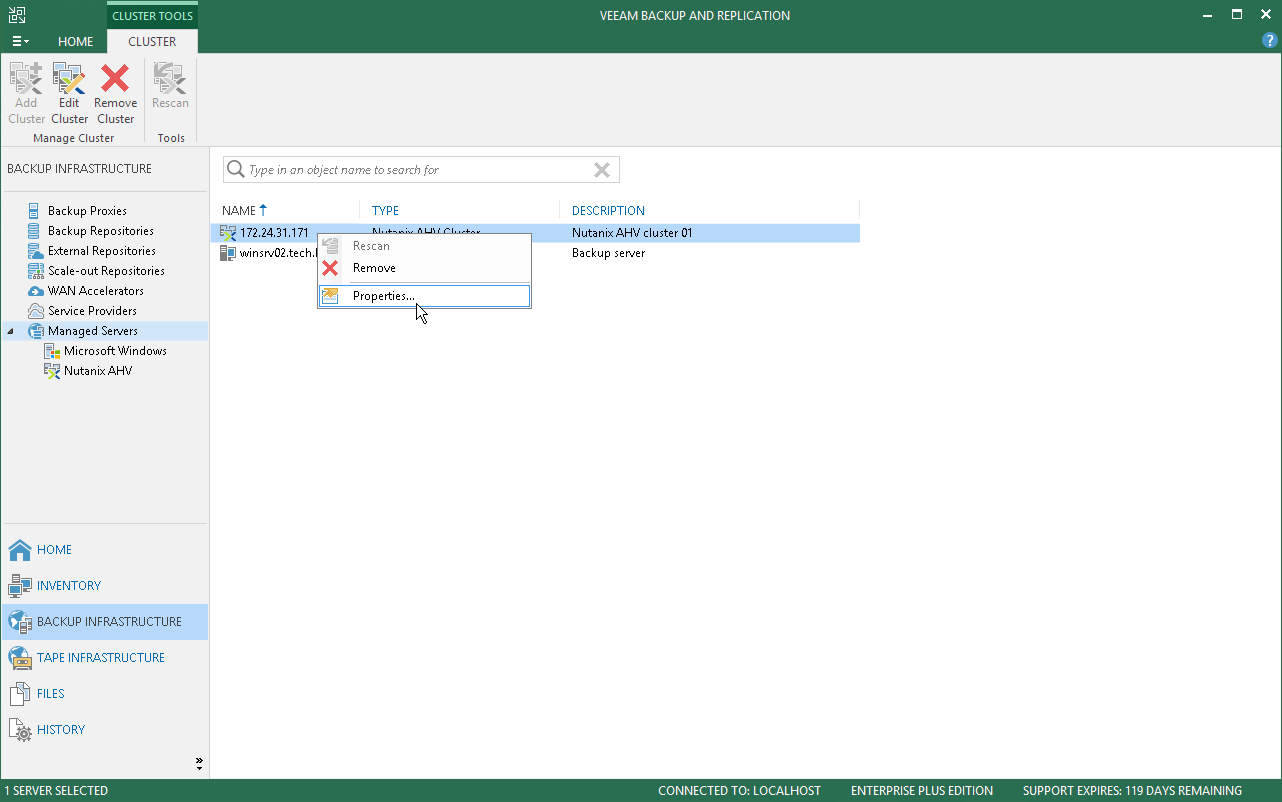Choose Rescan in the context menu
The height and width of the screenshot is (802, 1282).
click(x=424, y=246)
